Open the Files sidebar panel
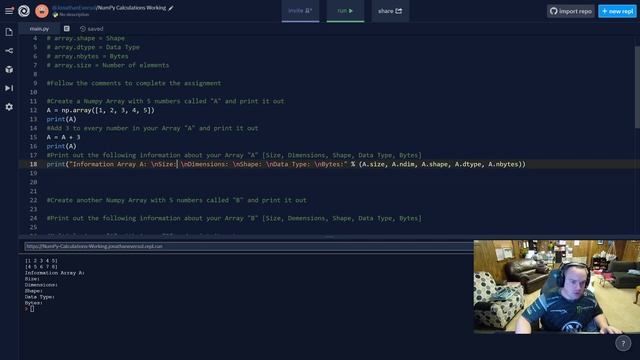This screenshot has height=360, width=640. pyautogui.click(x=9, y=32)
